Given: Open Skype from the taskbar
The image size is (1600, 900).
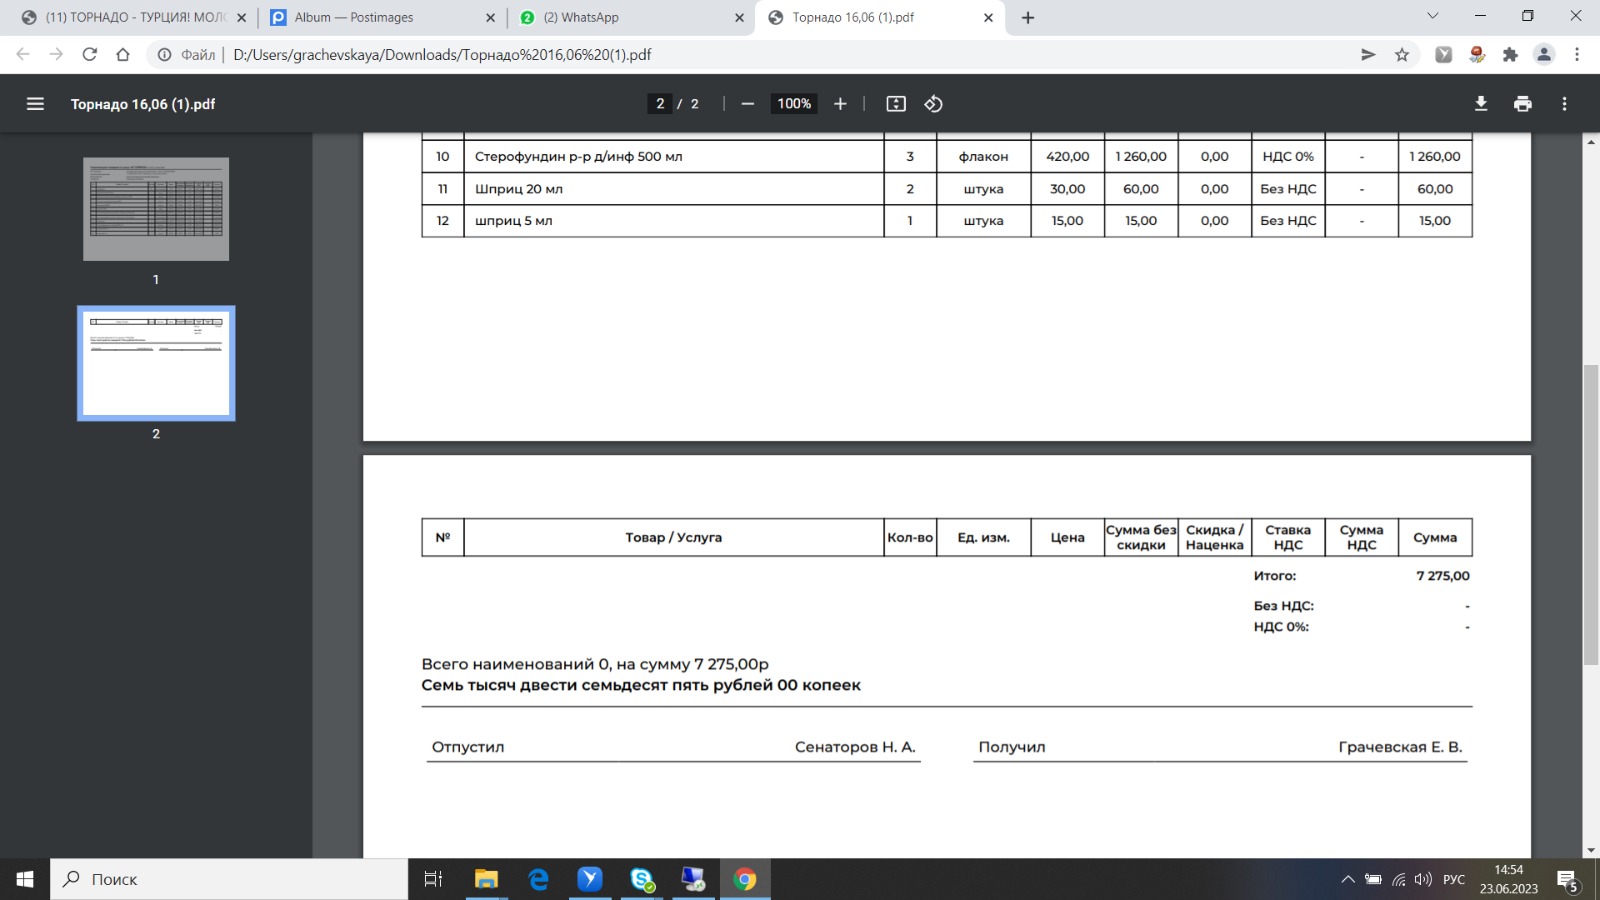Looking at the screenshot, I should point(642,879).
